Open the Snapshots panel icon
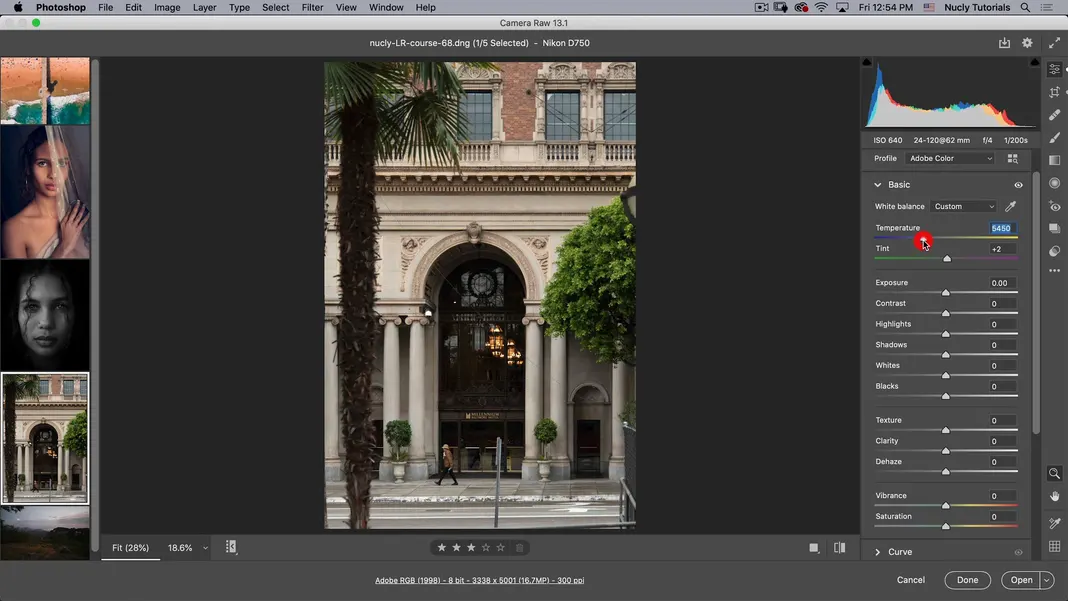The height and width of the screenshot is (601, 1068). pyautogui.click(x=1054, y=228)
